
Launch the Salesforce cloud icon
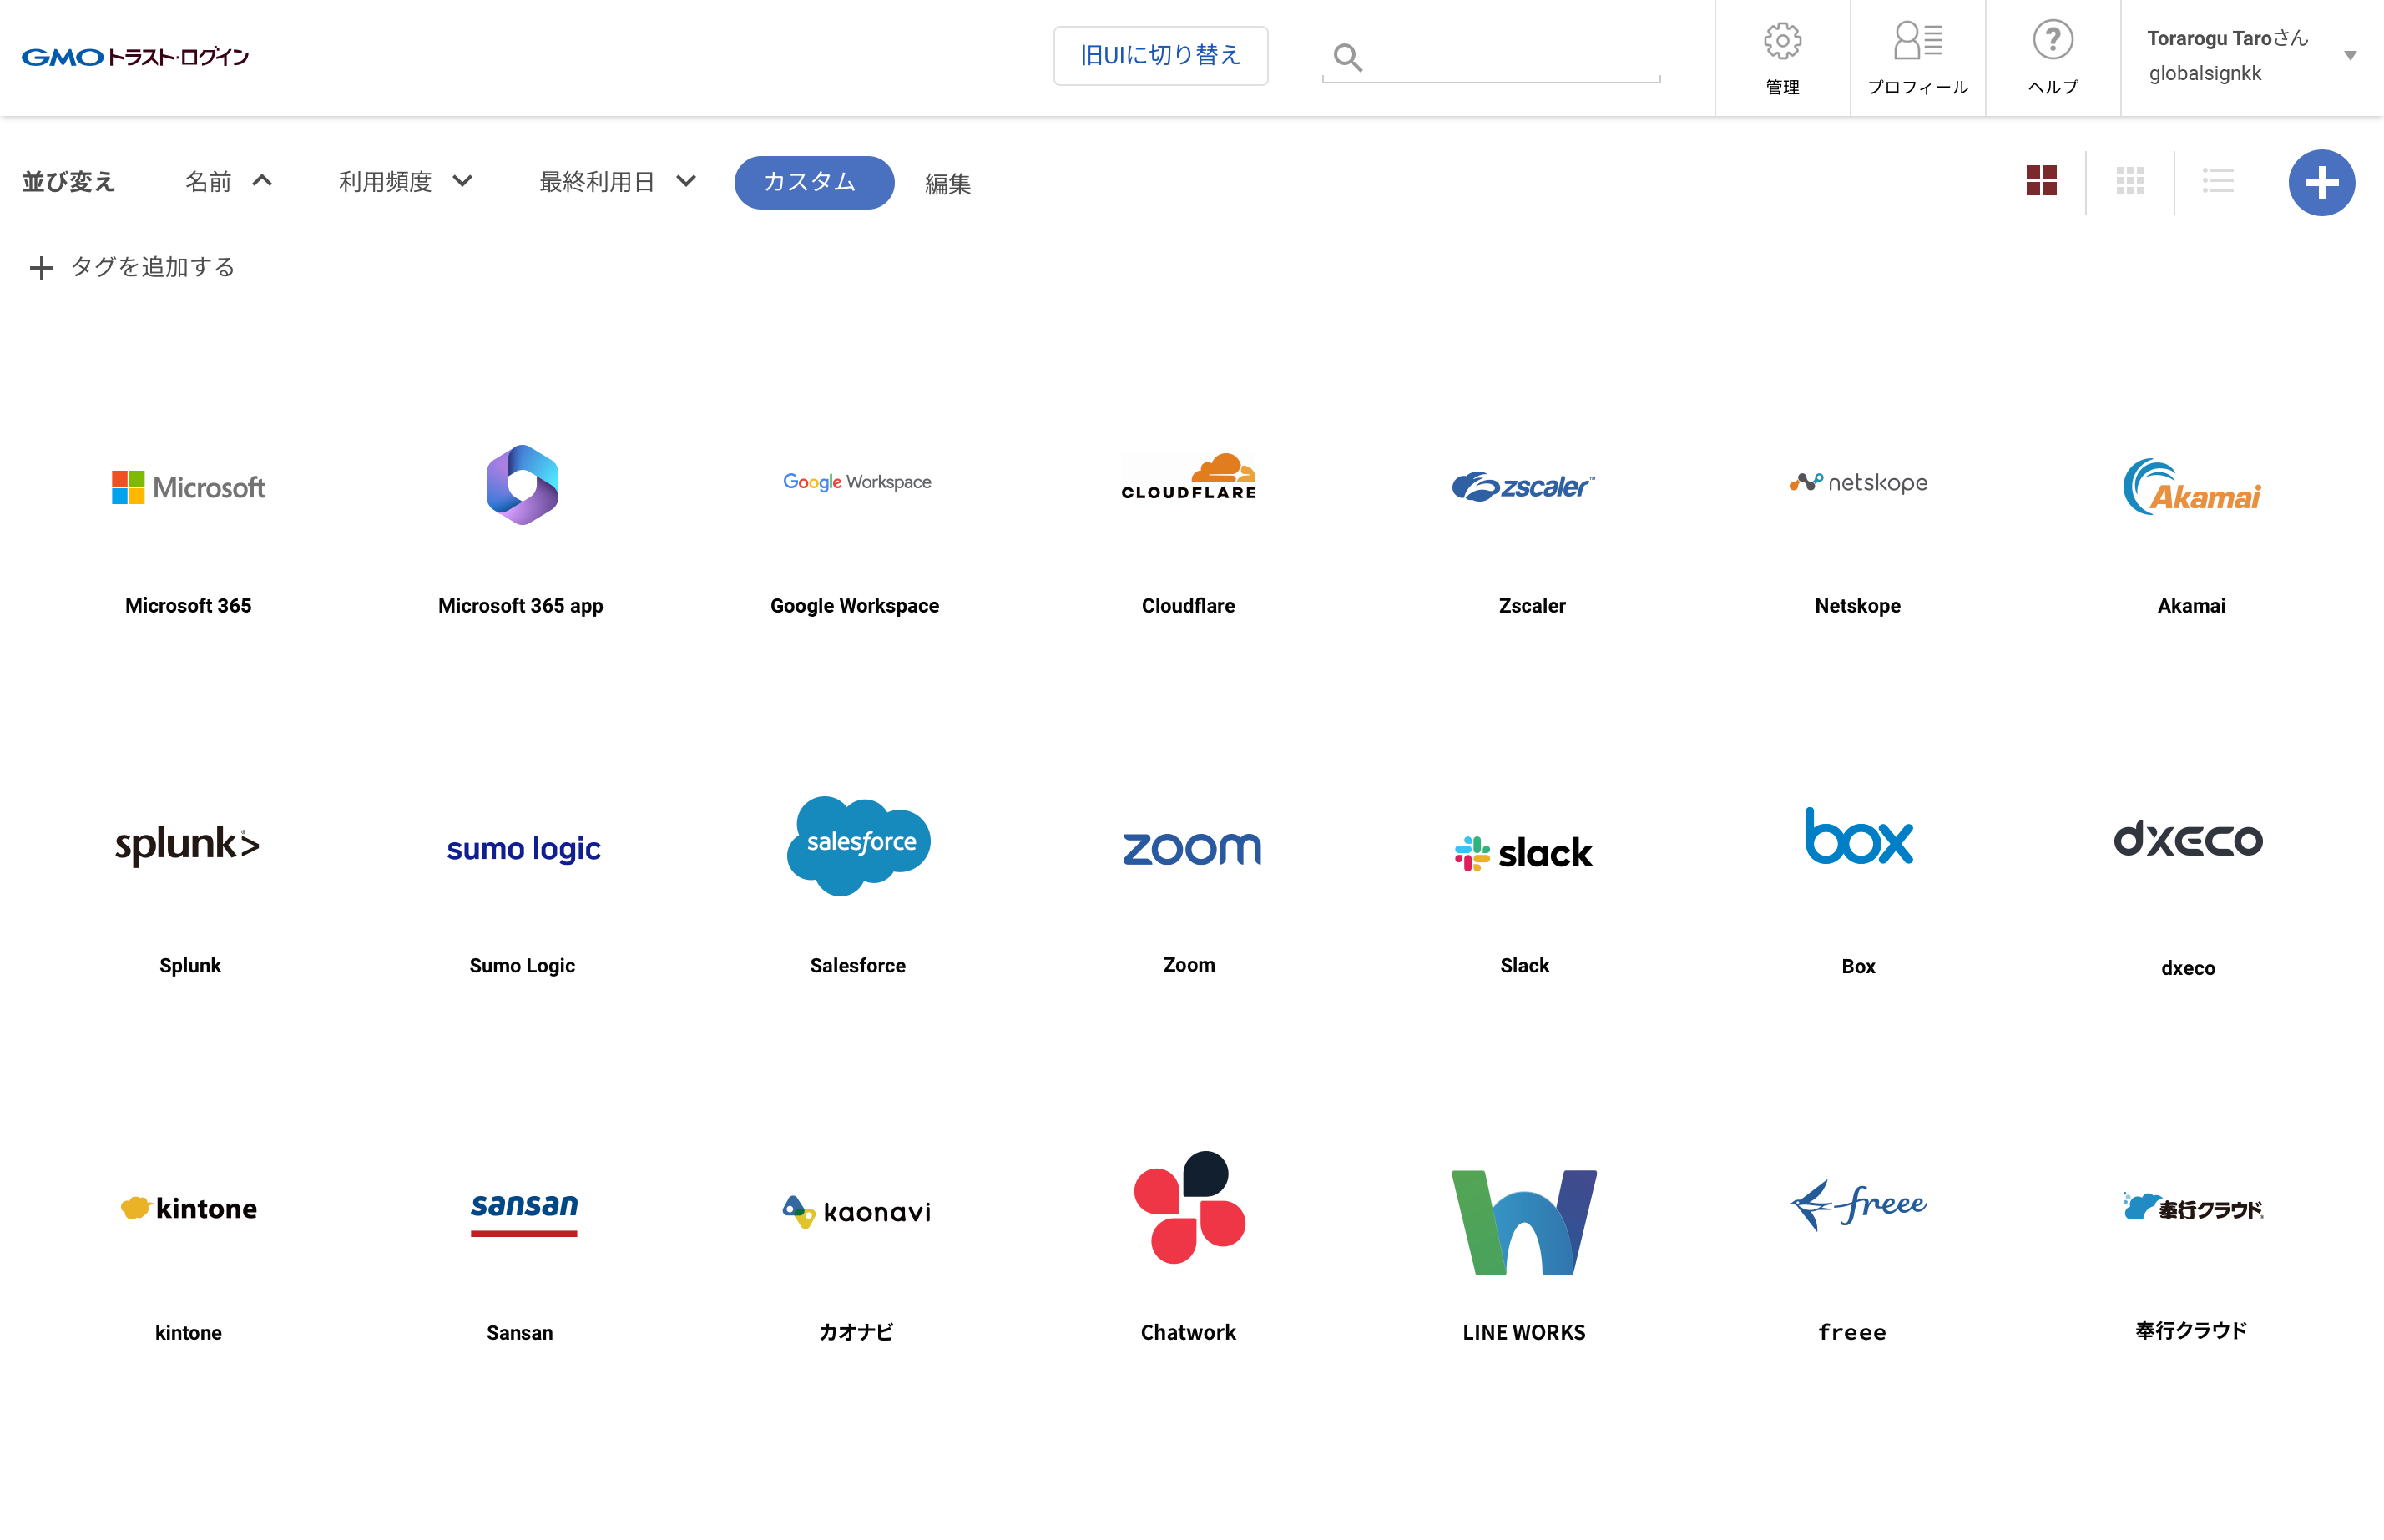coord(859,845)
